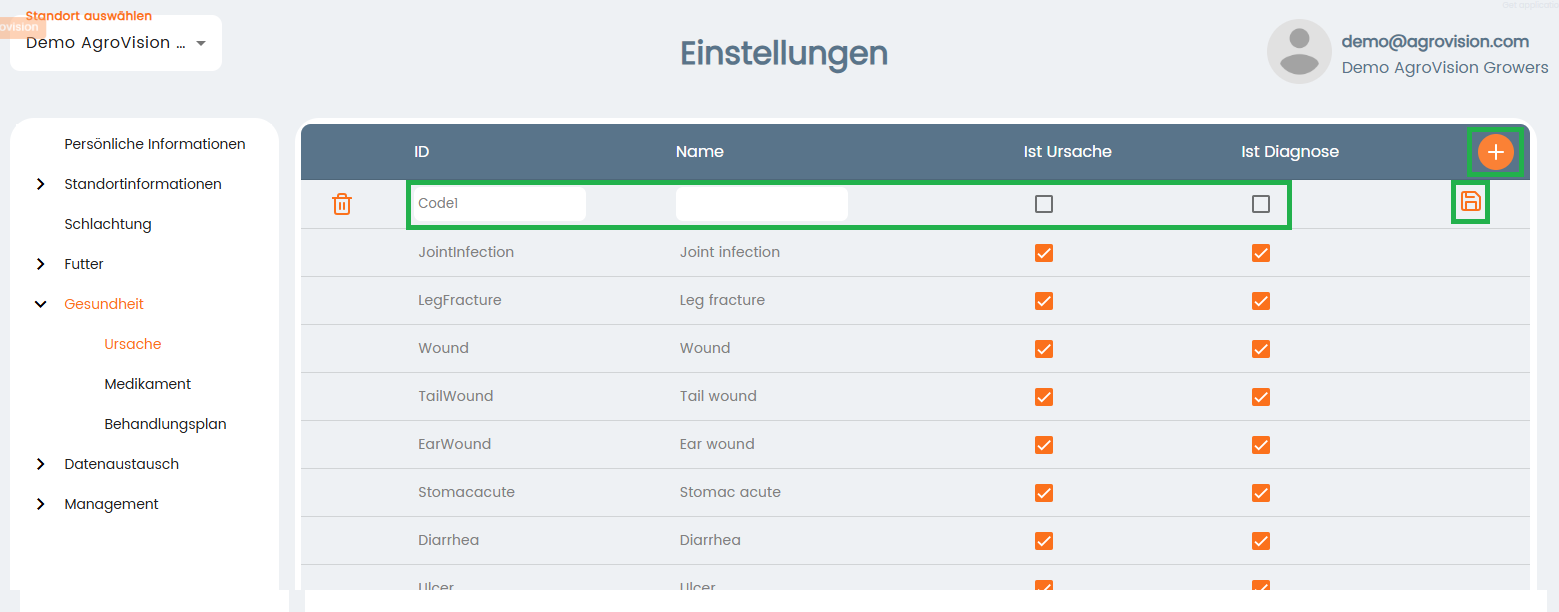Expand the Management section chevron
This screenshot has width=1559, height=612.
coord(40,504)
